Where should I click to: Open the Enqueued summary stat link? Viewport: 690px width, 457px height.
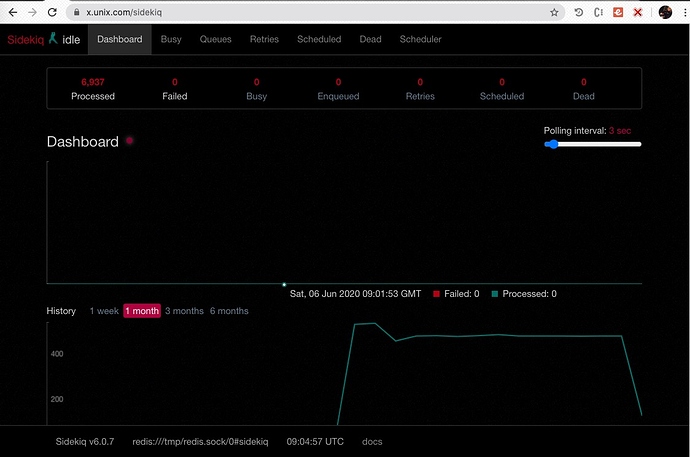coord(338,89)
